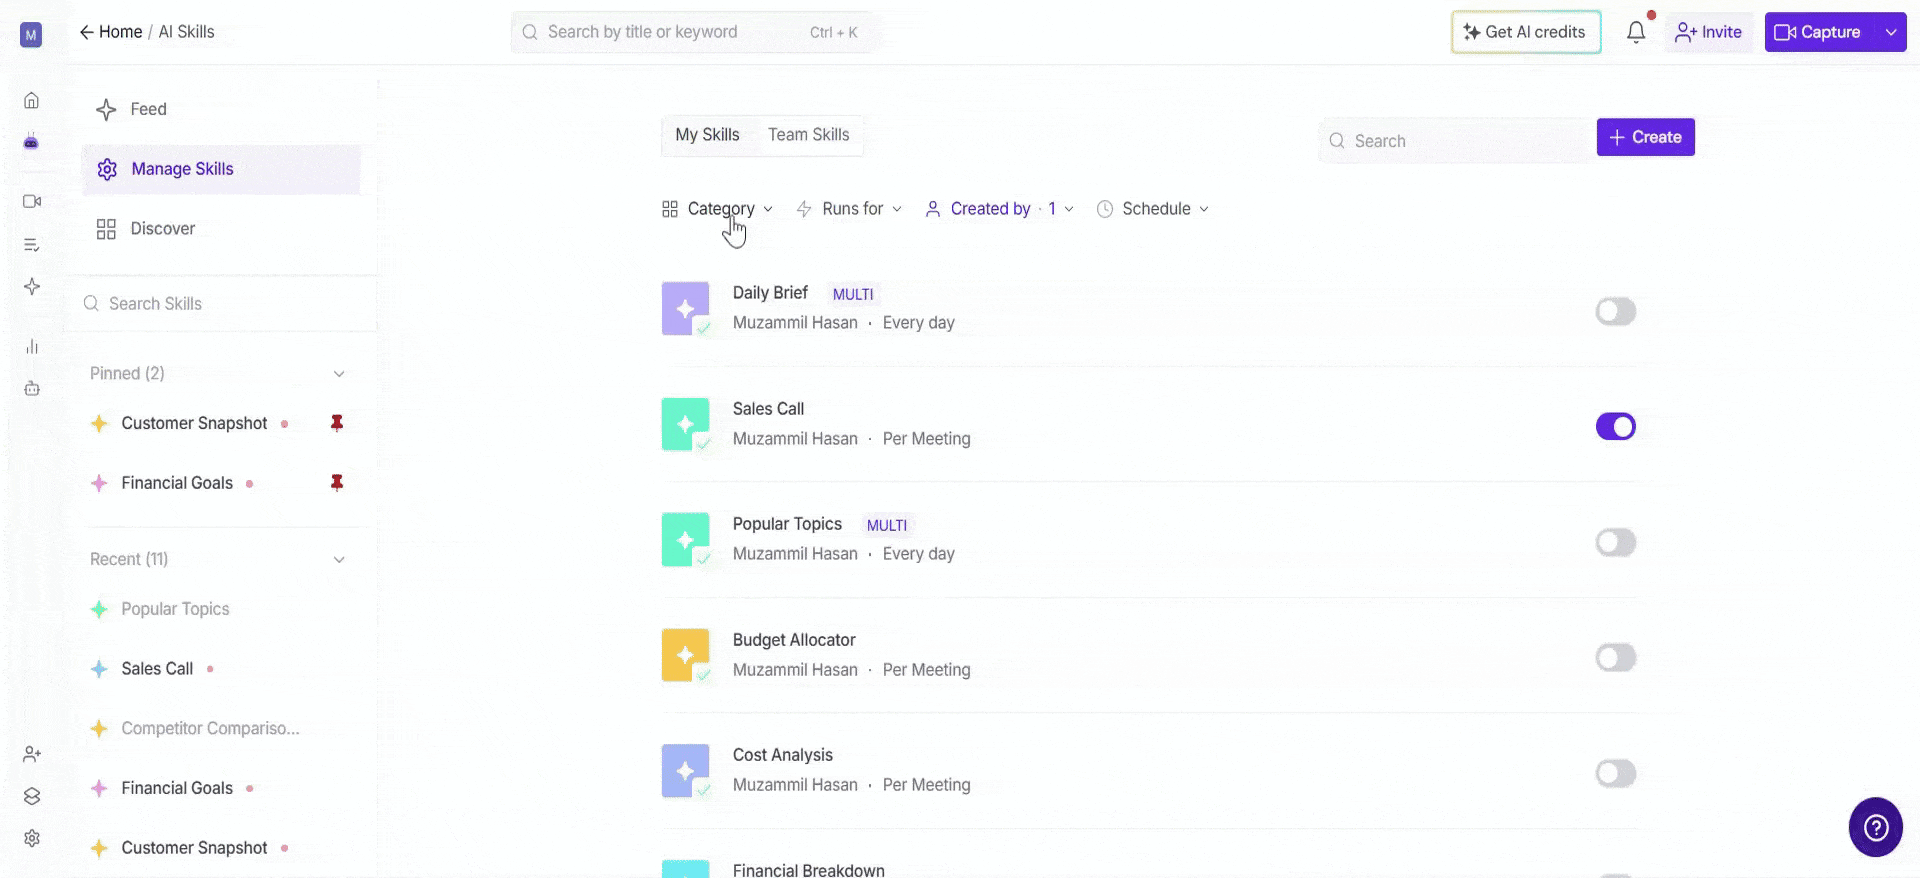
Task: Click the Capture button
Action: click(1821, 32)
